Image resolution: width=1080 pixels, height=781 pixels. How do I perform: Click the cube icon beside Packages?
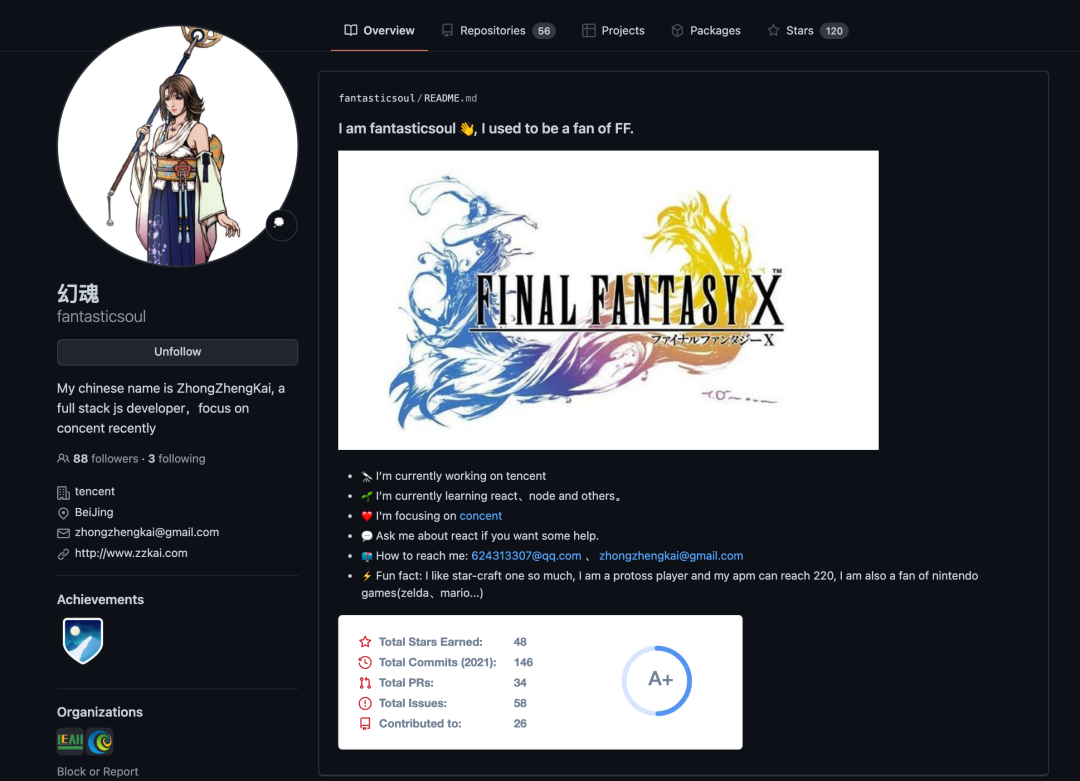[x=677, y=30]
